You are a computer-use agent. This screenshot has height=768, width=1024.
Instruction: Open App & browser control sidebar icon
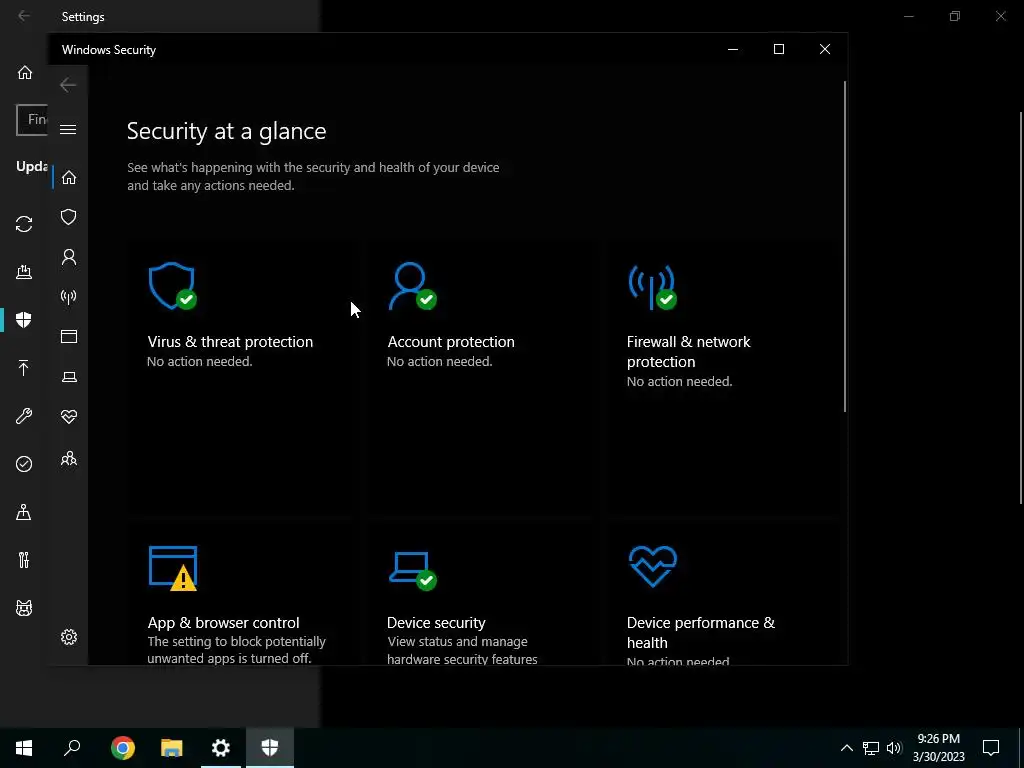click(x=69, y=336)
